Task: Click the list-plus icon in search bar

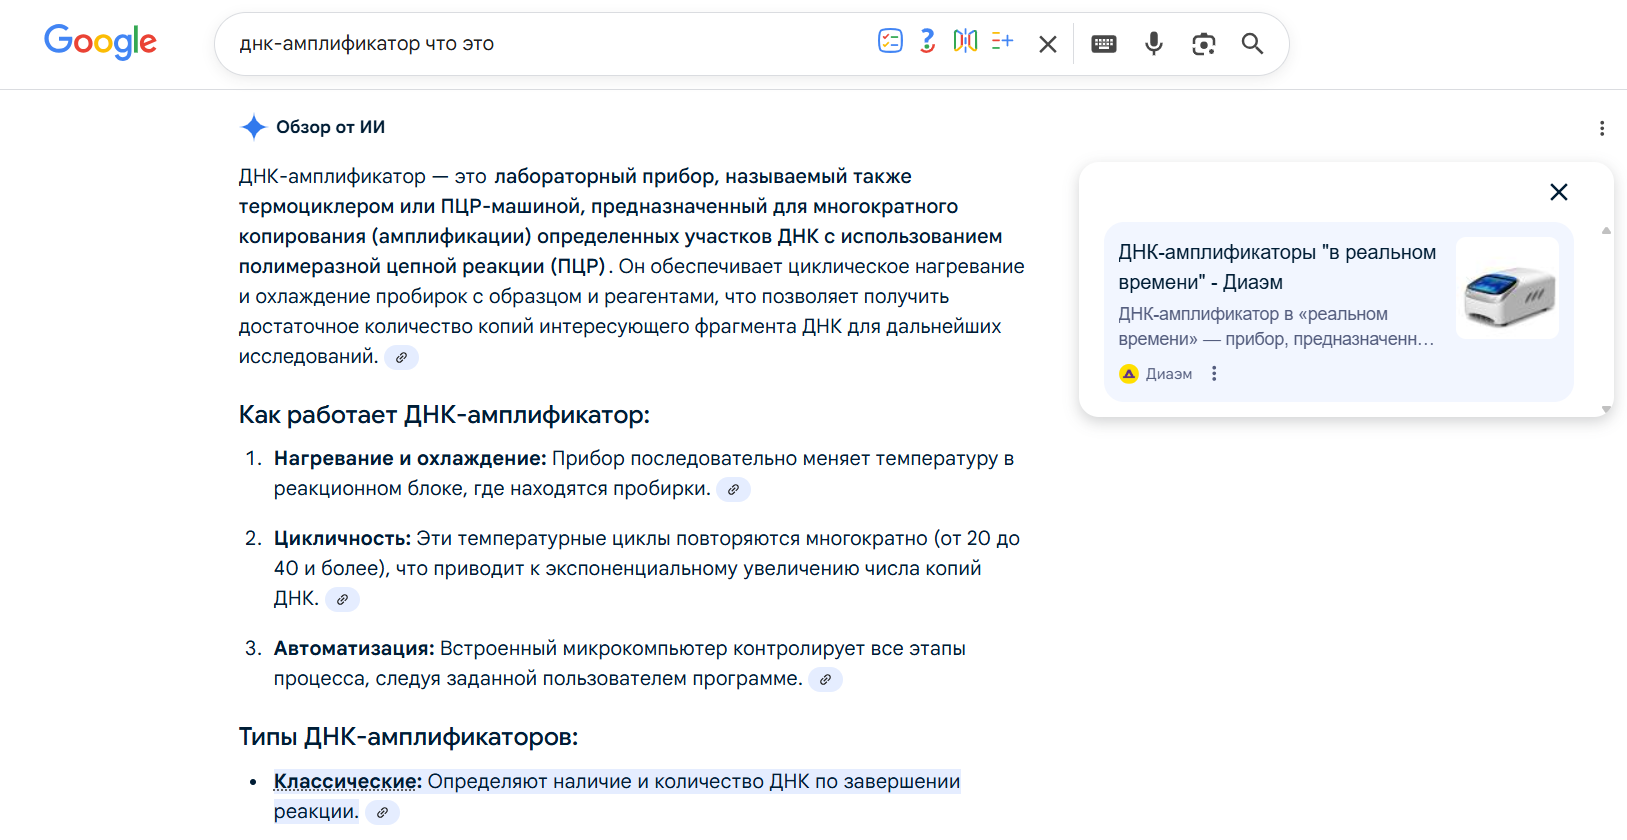Action: (x=1002, y=41)
